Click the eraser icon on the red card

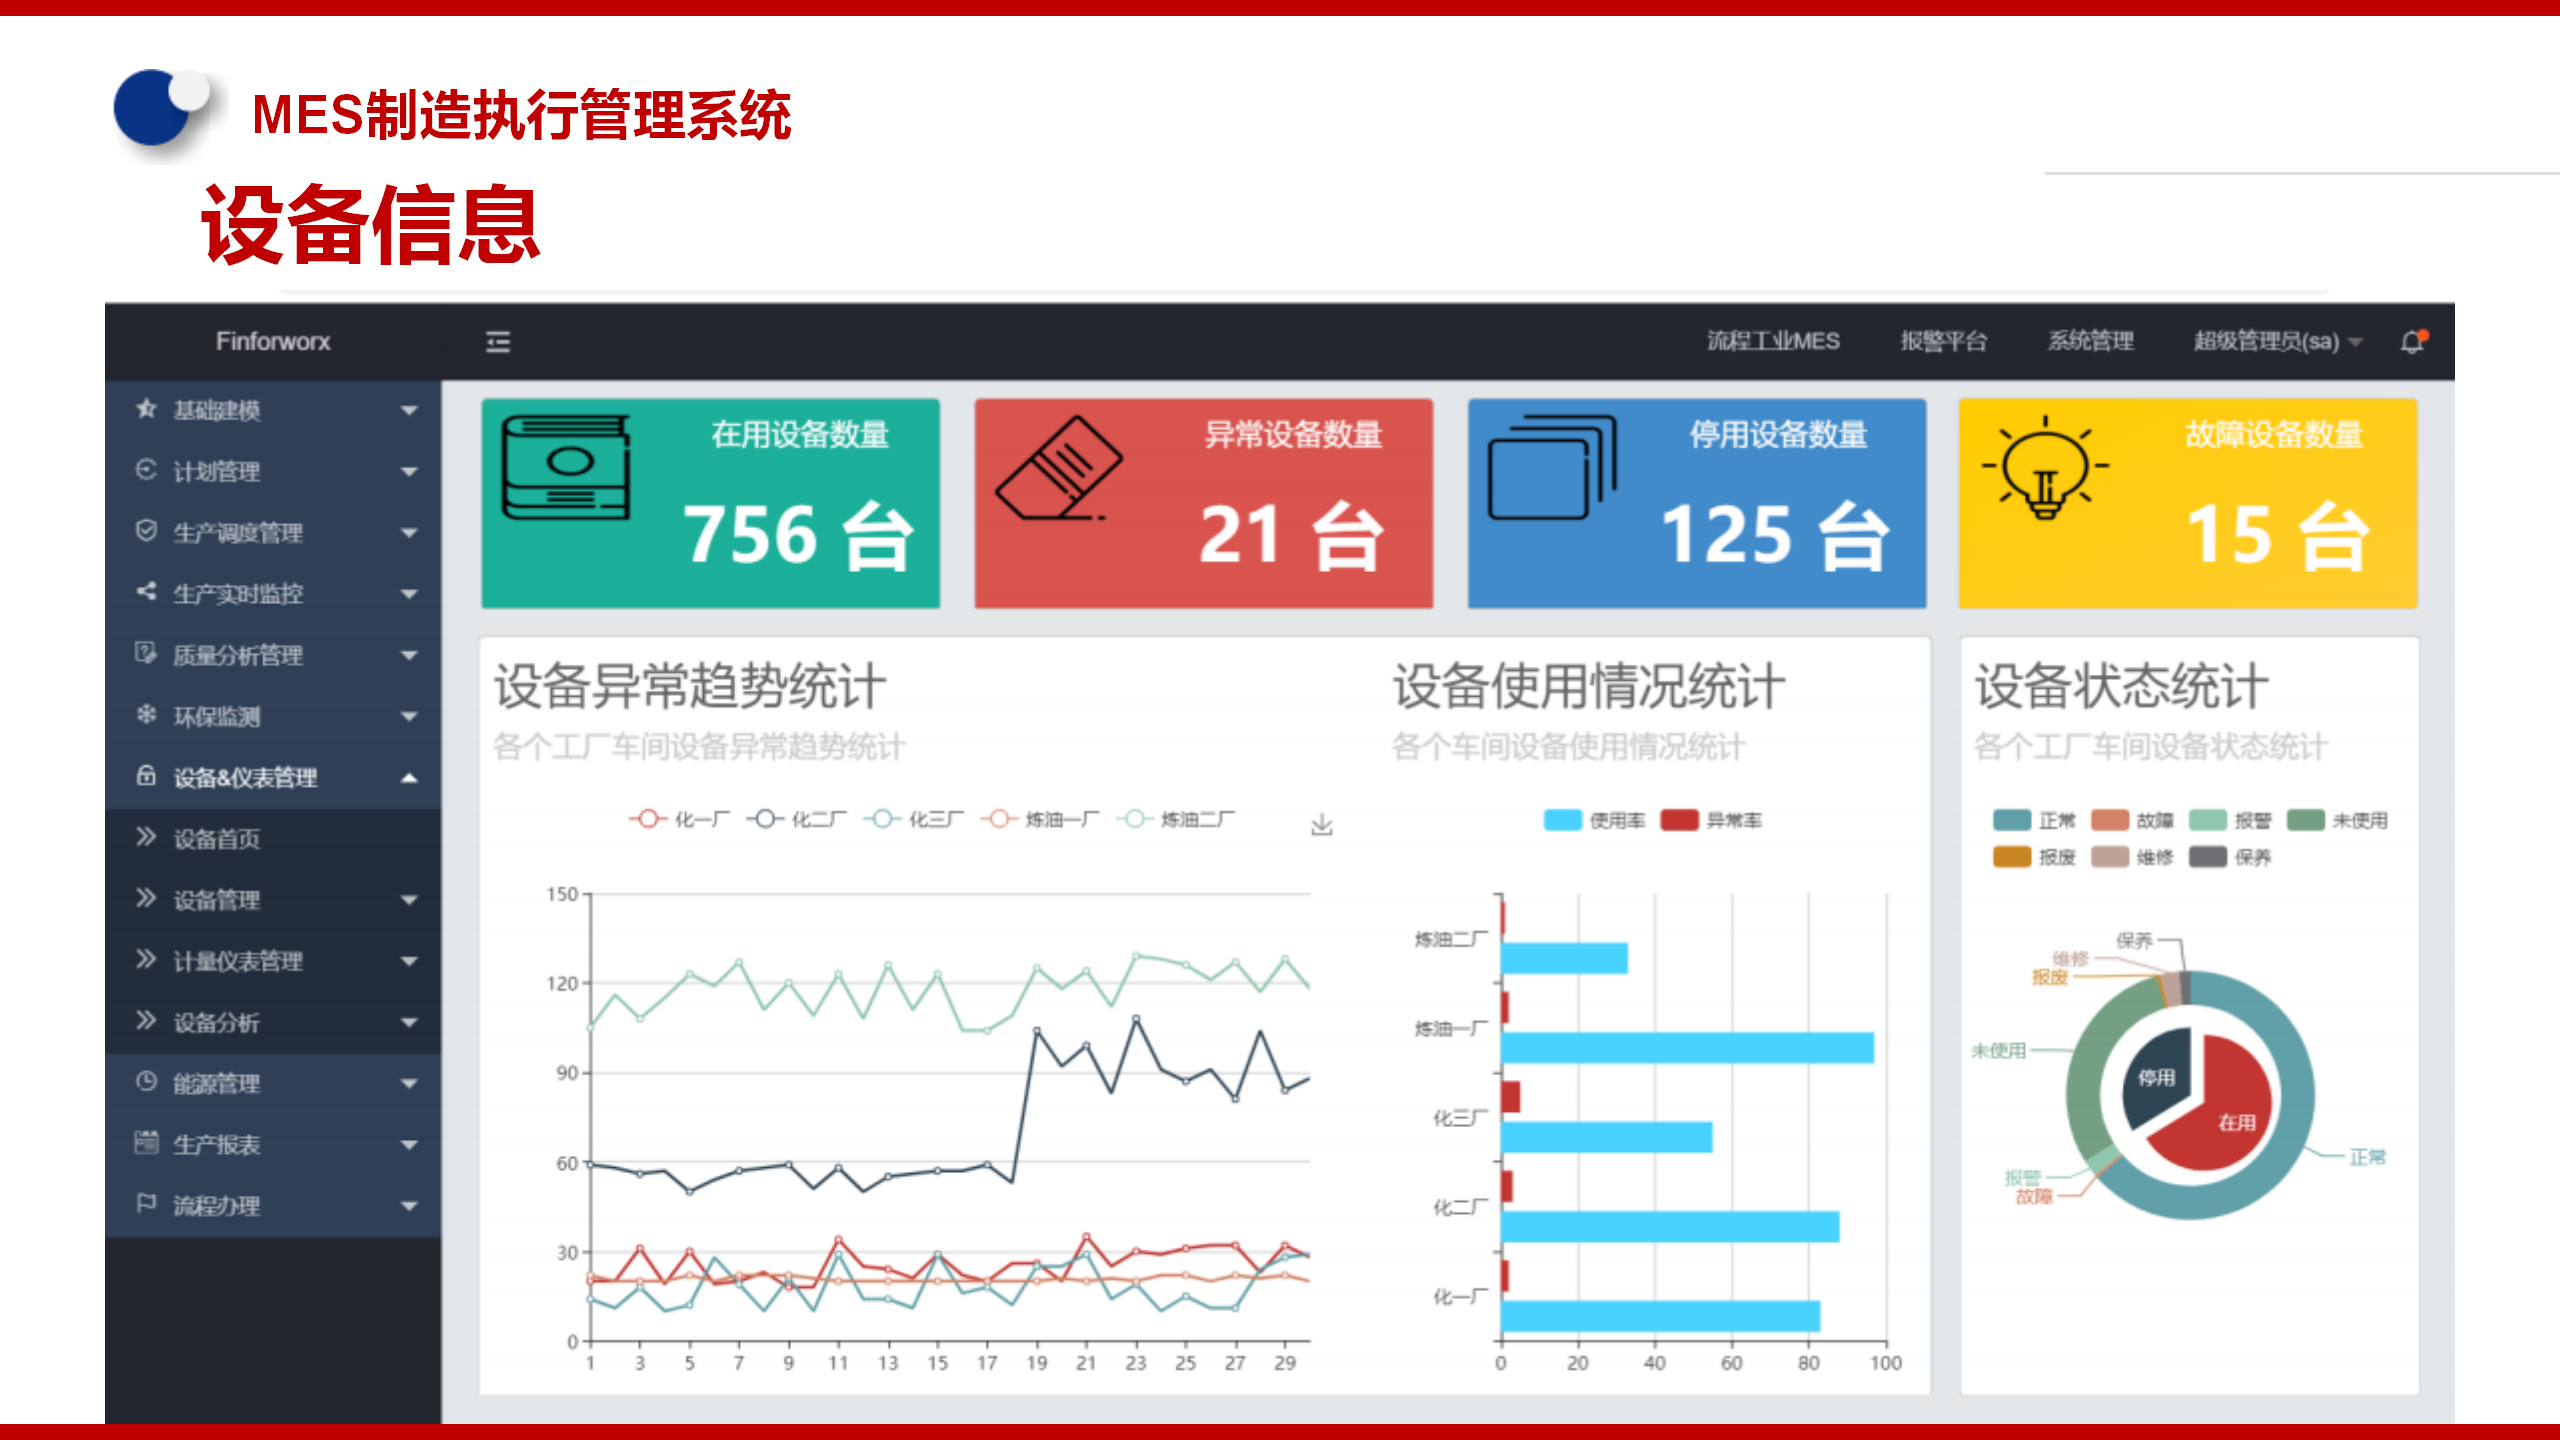point(1059,468)
